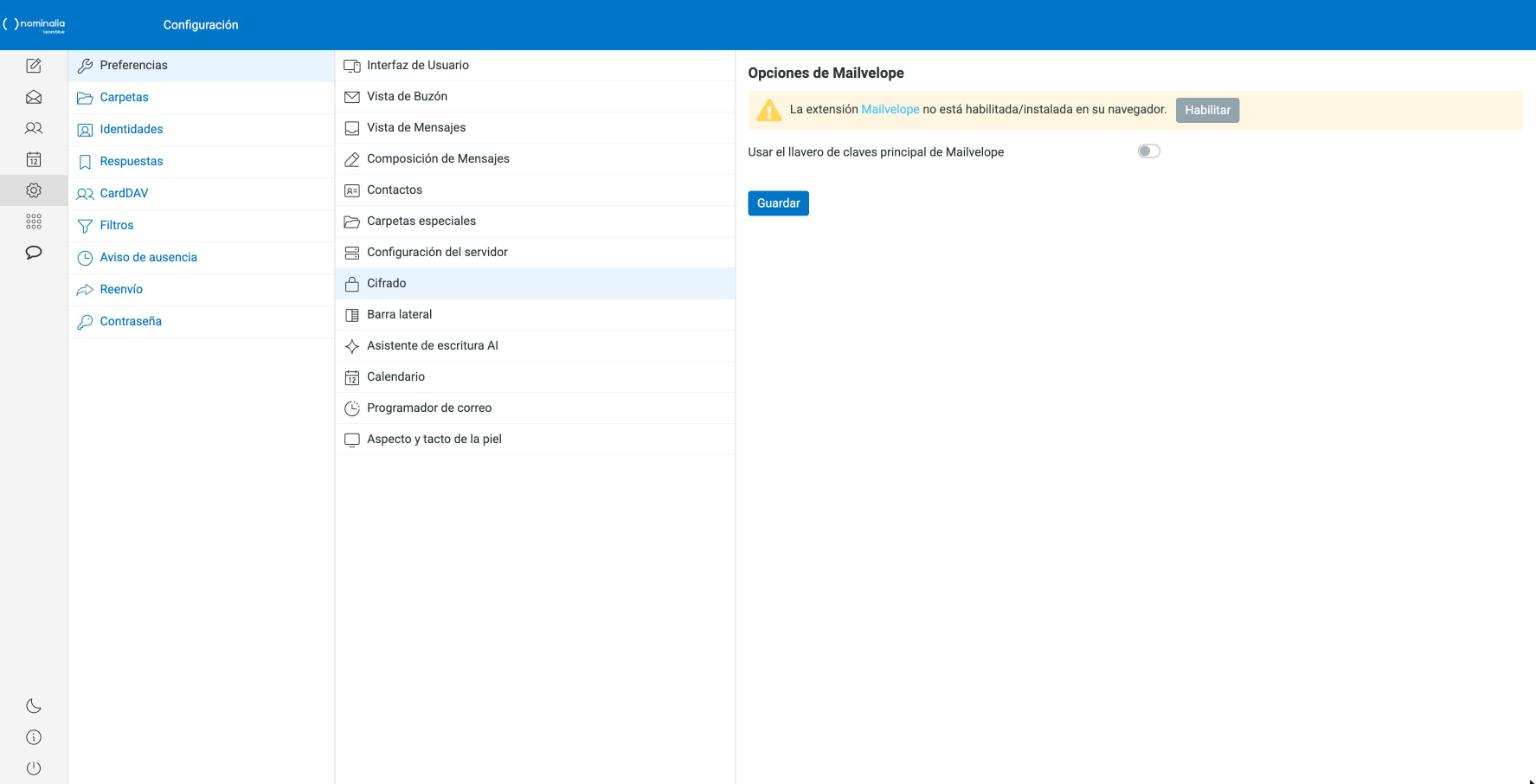
Task: Click the pencil icon beside Composición de Mensajes
Action: (352, 159)
